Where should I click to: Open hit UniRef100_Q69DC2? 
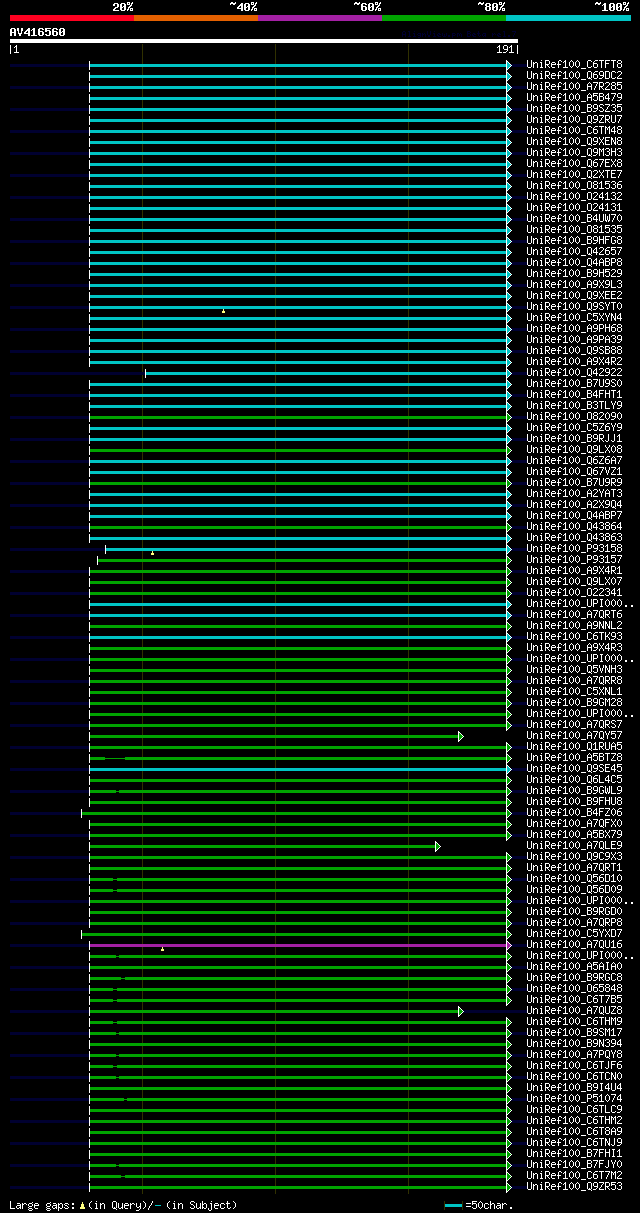[574, 75]
